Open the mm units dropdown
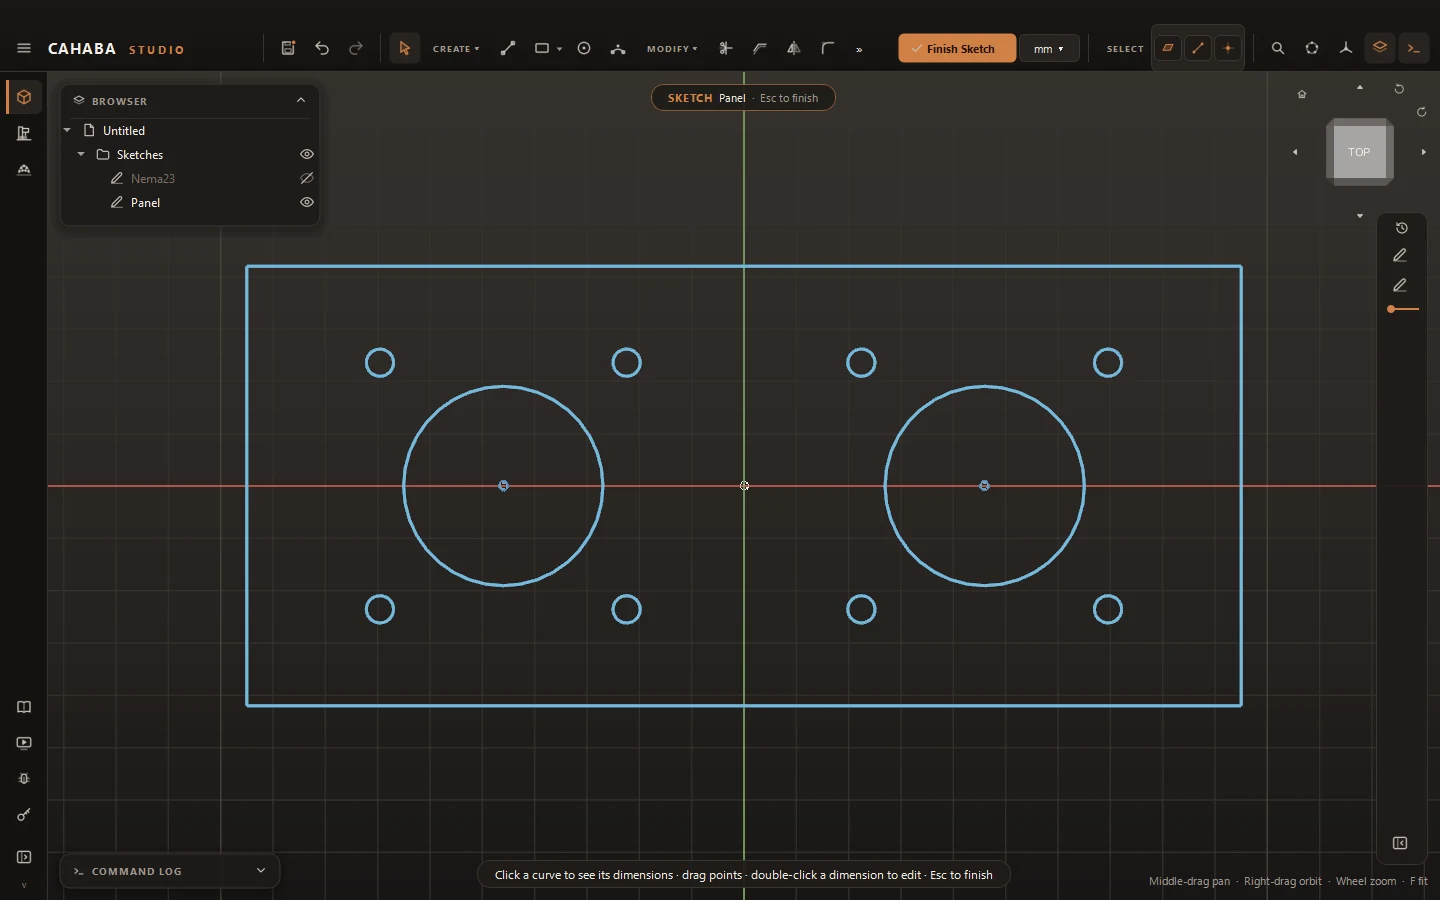The height and width of the screenshot is (900, 1440). [1049, 48]
